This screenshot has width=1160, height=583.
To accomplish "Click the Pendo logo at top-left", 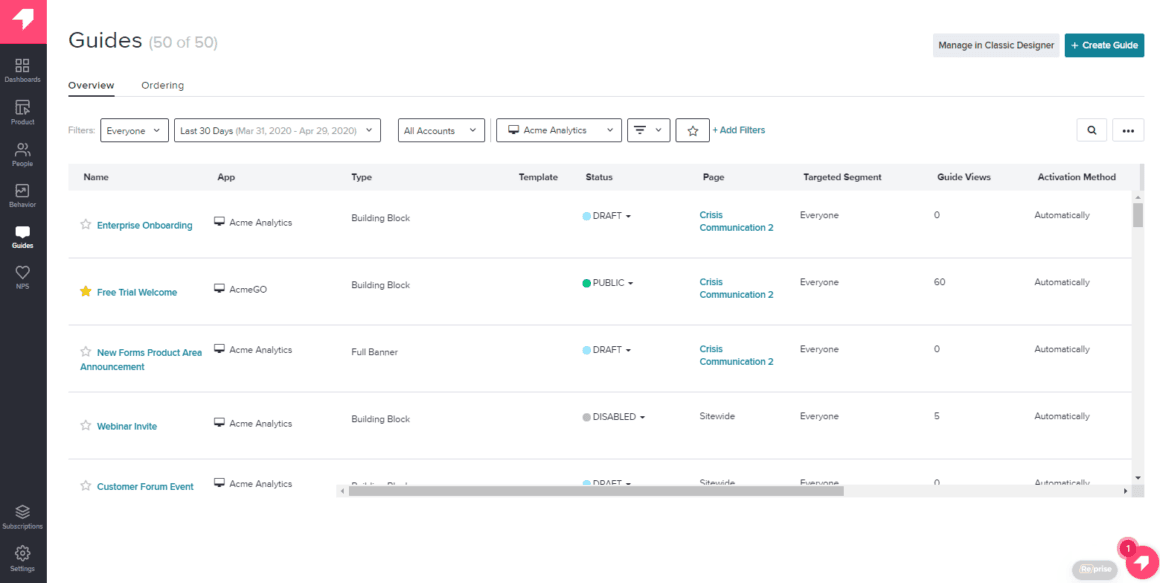I will pyautogui.click(x=23, y=21).
